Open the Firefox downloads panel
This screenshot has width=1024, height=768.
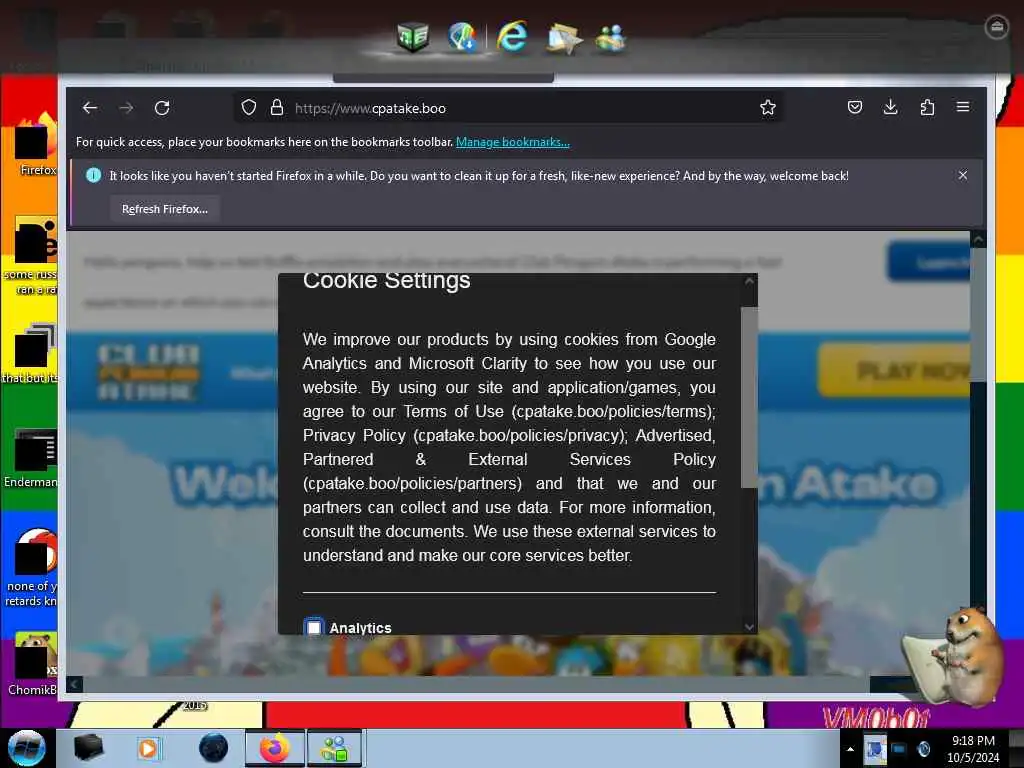890,107
